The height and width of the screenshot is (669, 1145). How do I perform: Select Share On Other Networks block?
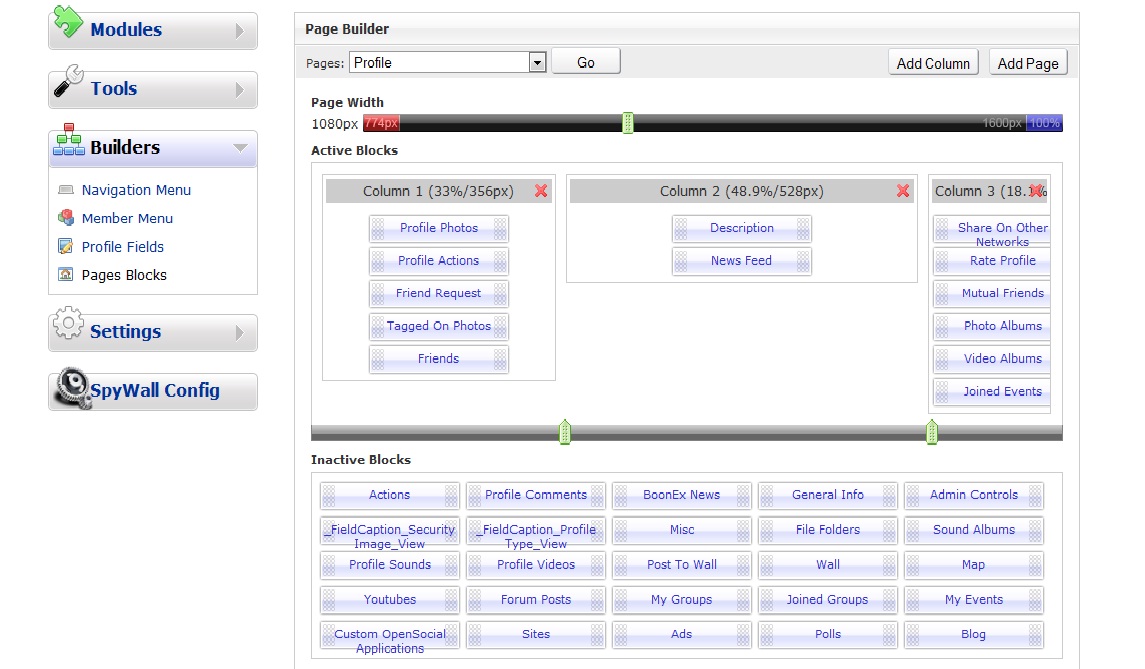click(992, 229)
